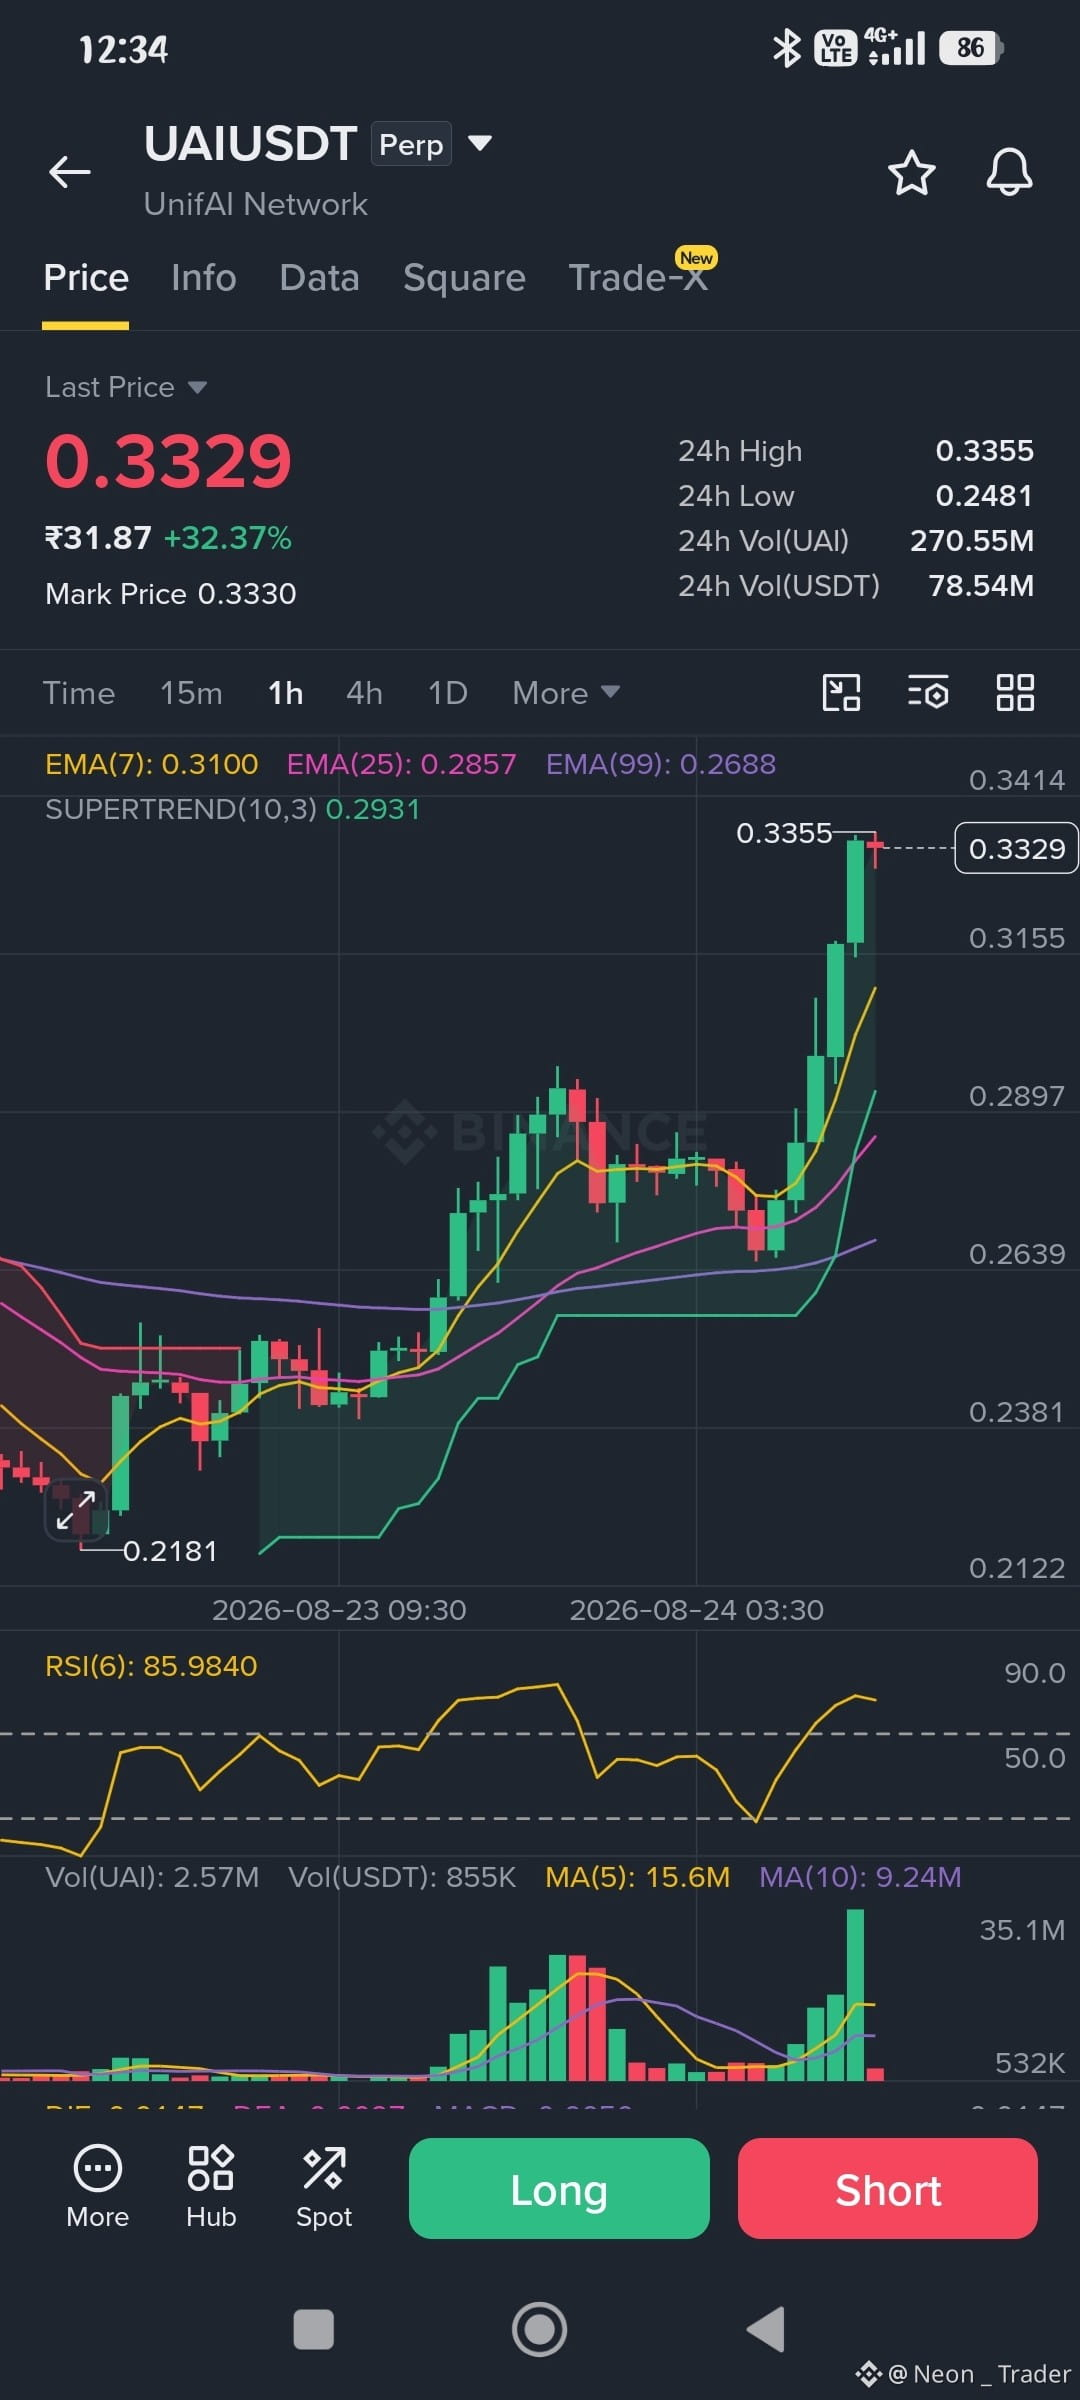Tap the +32.37% change percentage
1080x2400 pixels.
pyautogui.click(x=228, y=538)
